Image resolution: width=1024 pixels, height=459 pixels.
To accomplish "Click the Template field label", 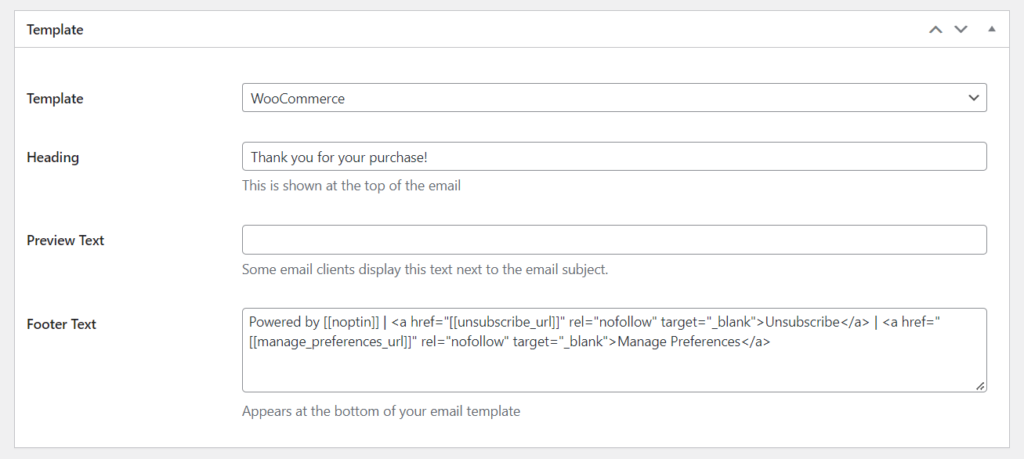I will point(55,99).
